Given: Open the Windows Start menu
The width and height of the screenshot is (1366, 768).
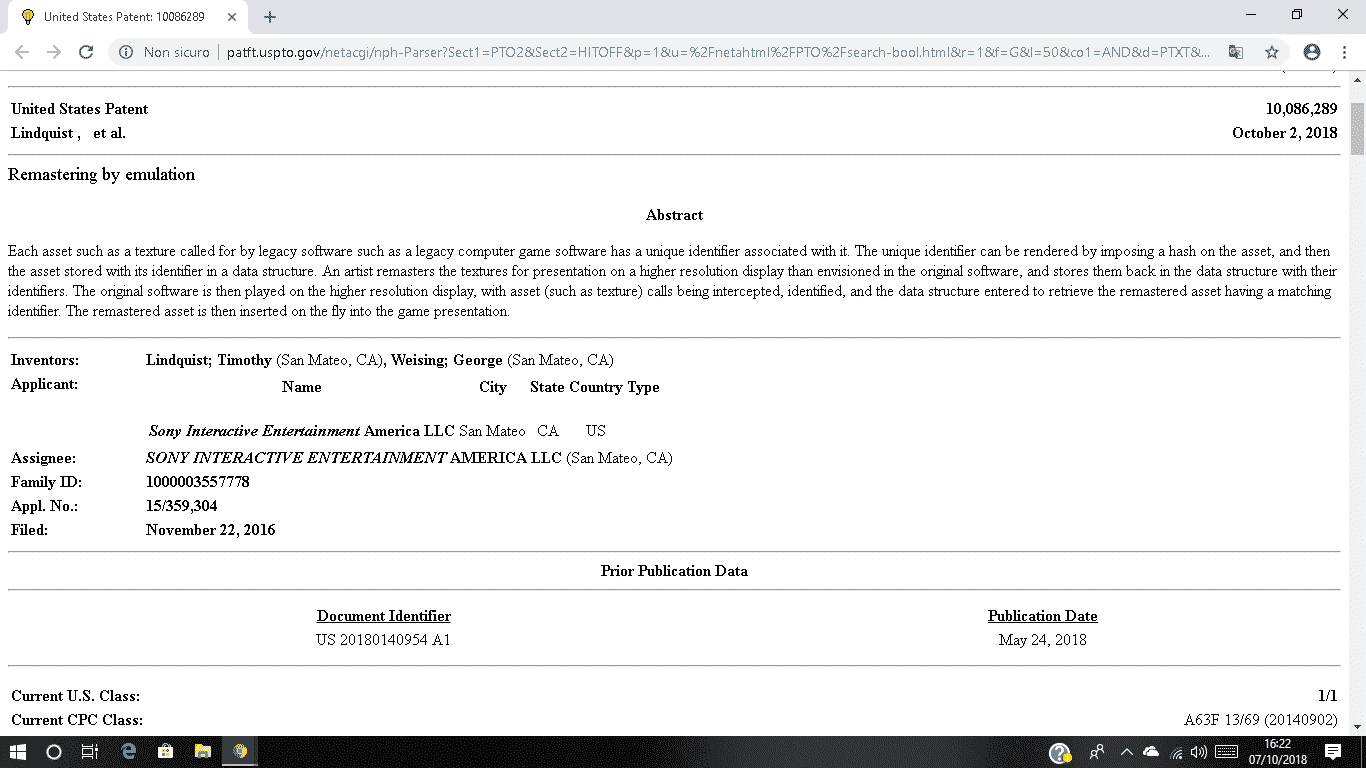Looking at the screenshot, I should (x=17, y=752).
